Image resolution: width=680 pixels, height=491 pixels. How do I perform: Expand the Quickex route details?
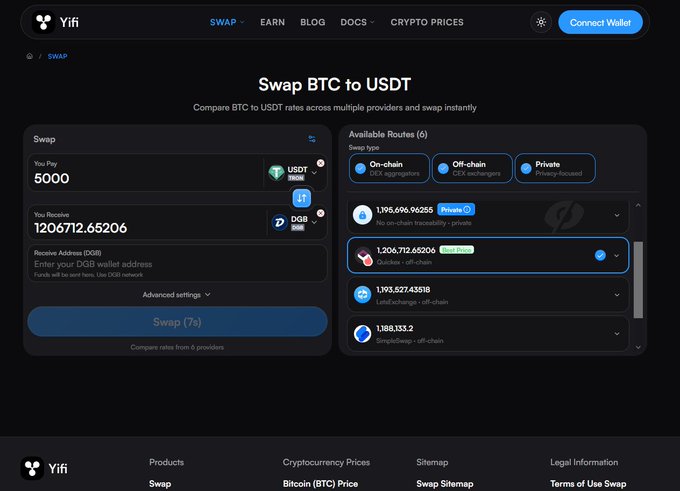(617, 256)
